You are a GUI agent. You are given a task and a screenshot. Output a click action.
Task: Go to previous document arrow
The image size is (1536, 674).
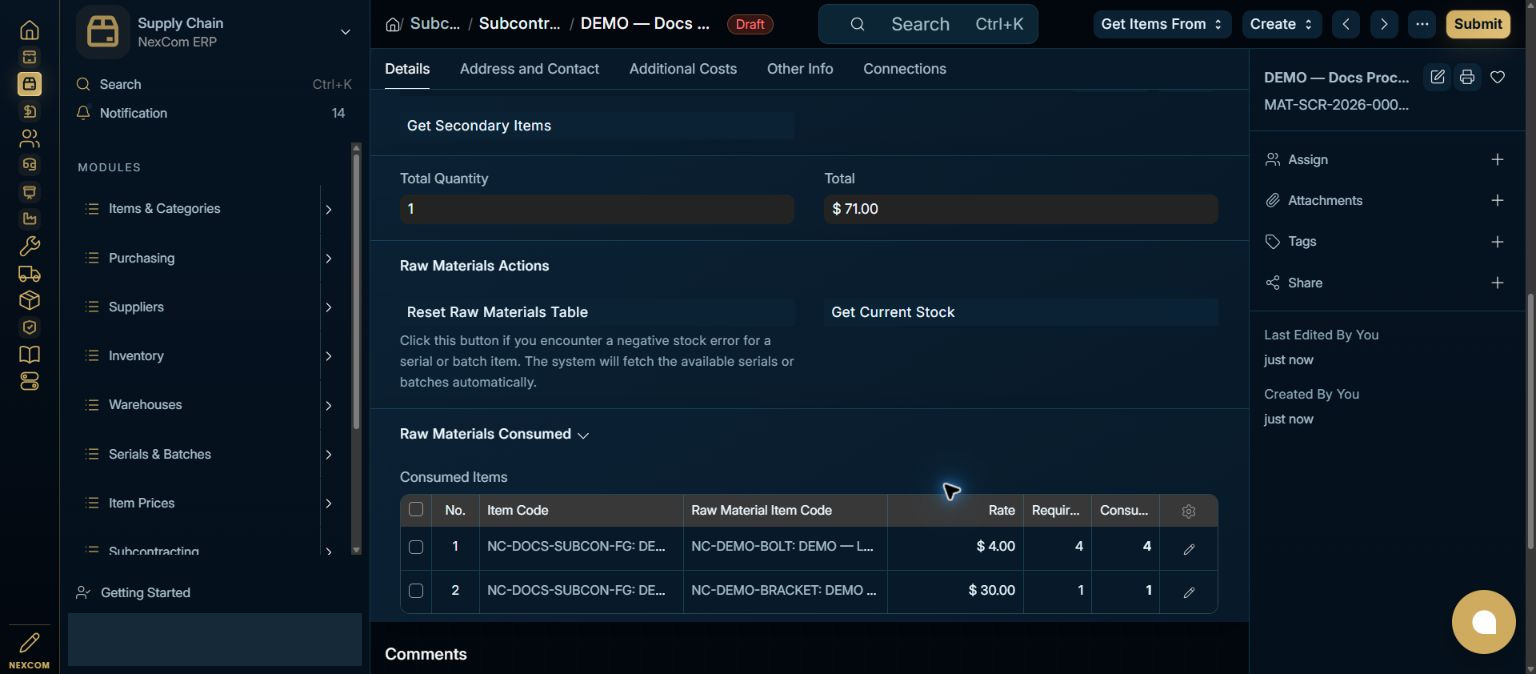point(1346,24)
